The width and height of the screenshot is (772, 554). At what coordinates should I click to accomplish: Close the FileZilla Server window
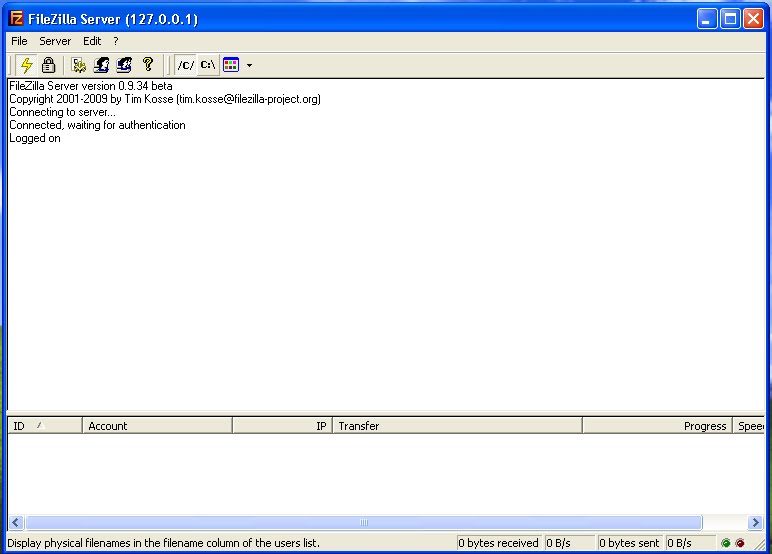point(753,19)
